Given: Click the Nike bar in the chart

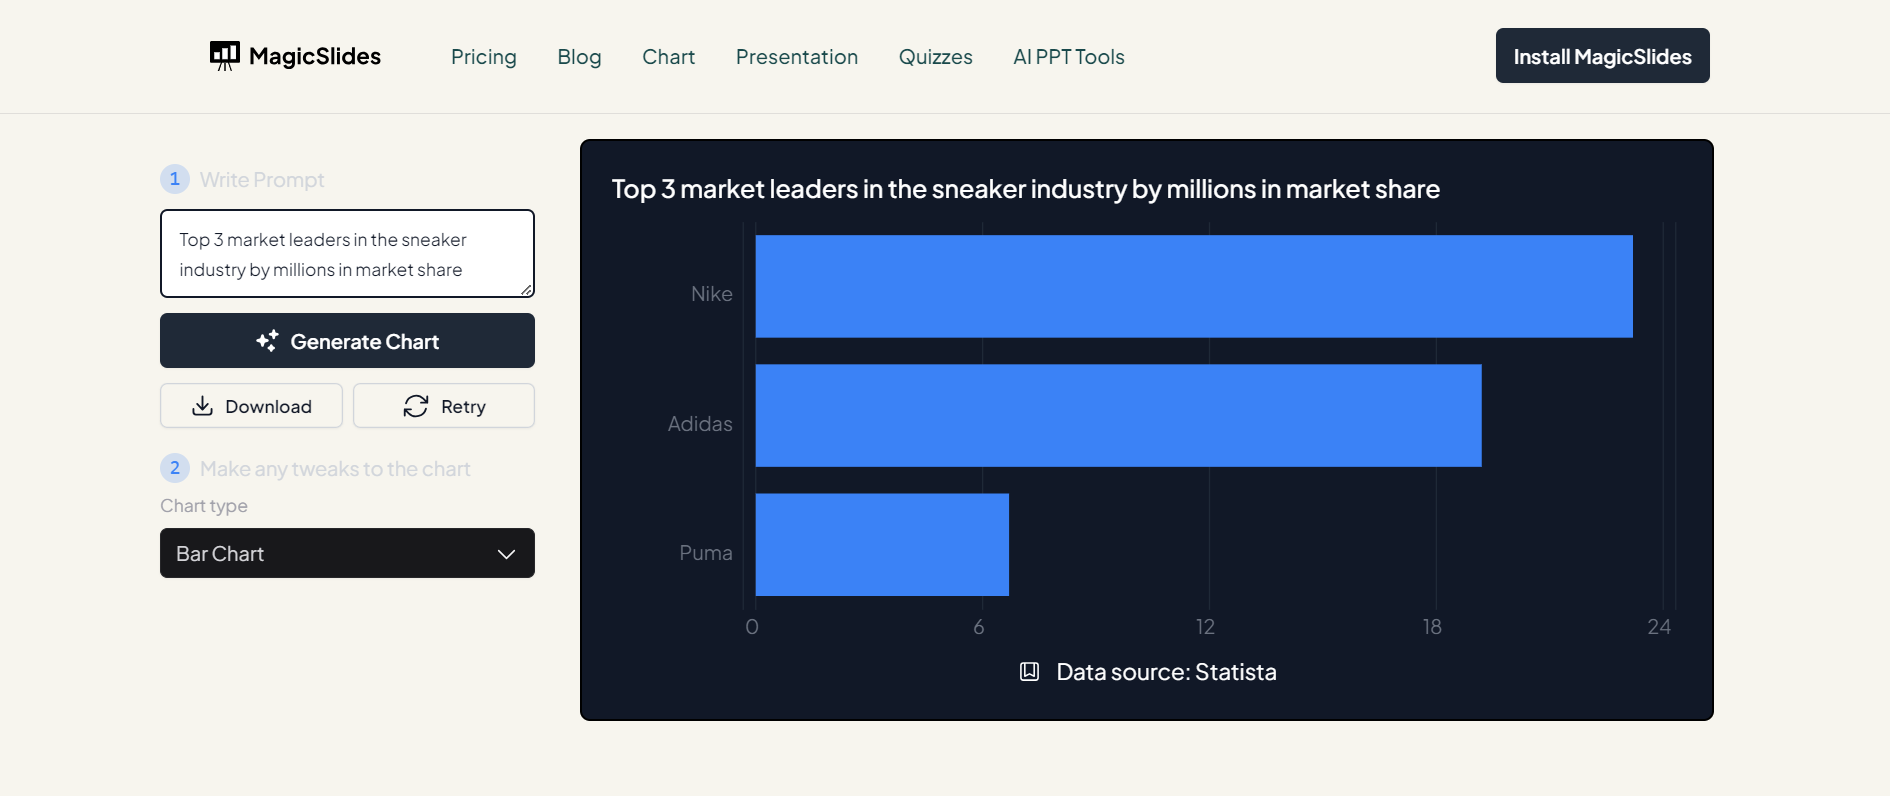Looking at the screenshot, I should [1193, 287].
